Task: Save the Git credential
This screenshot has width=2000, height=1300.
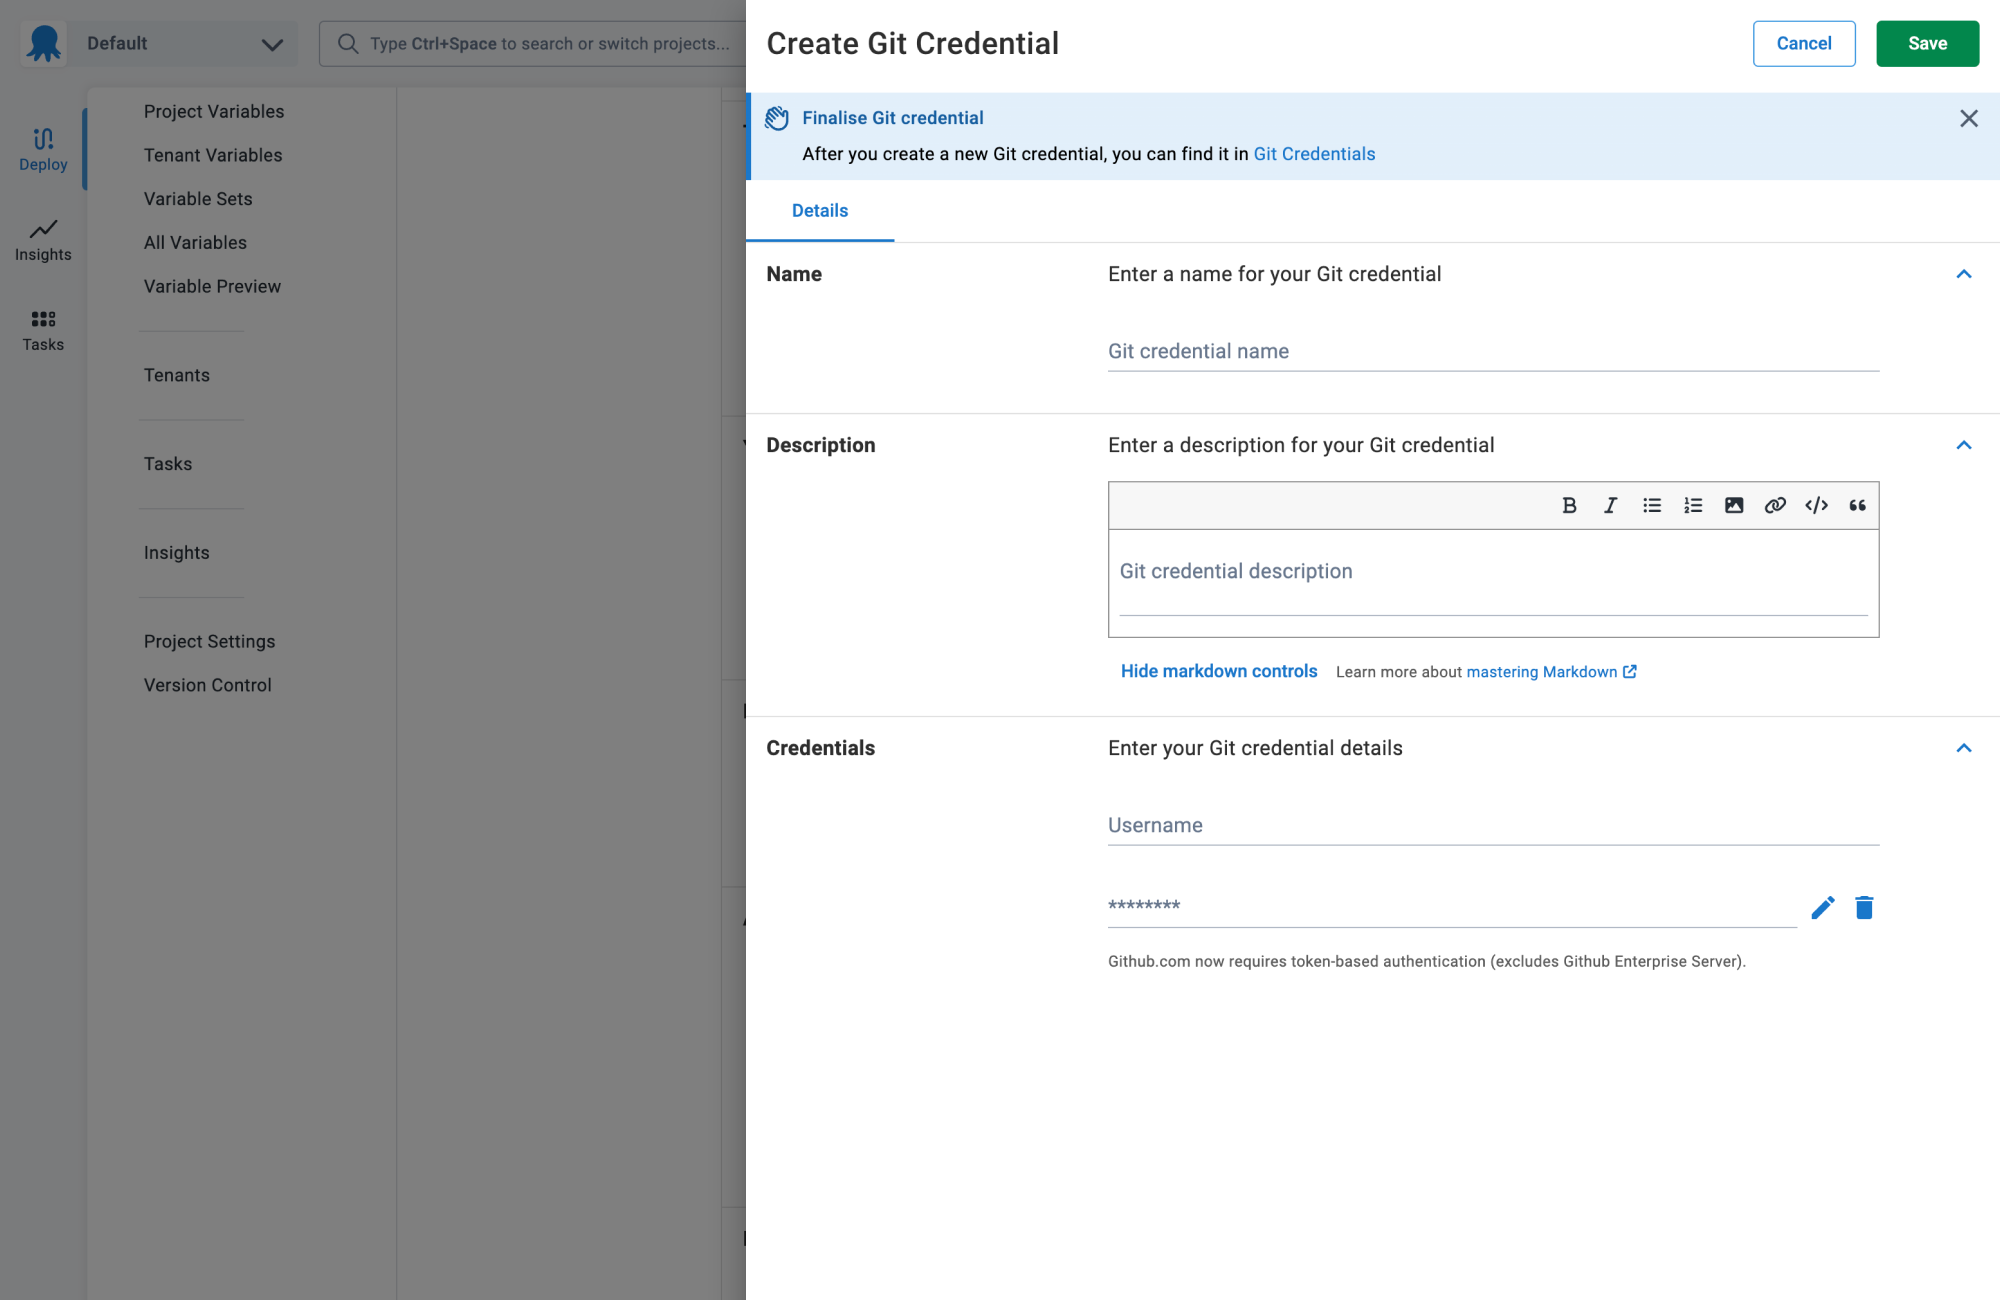Action: [1927, 44]
